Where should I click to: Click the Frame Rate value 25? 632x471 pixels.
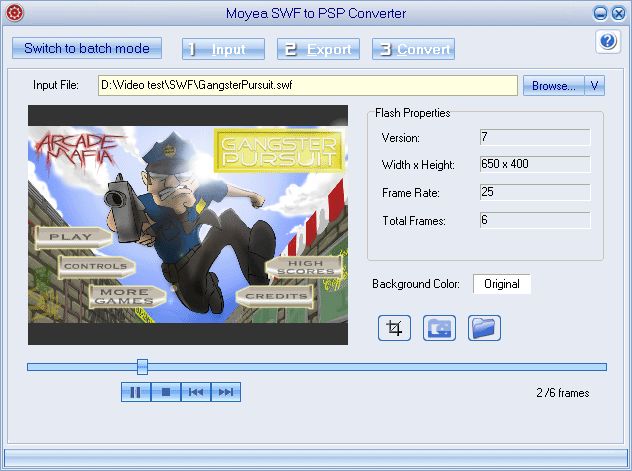click(x=535, y=192)
